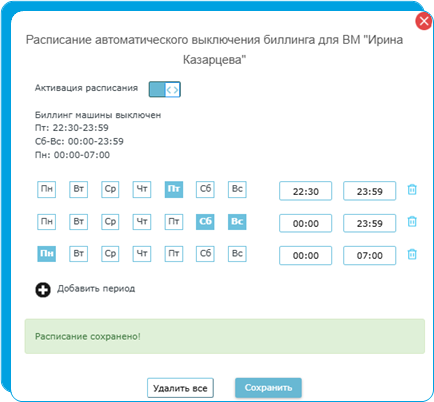Deselect Сб in the second period row
Image resolution: width=434 pixels, height=402 pixels.
click(205, 222)
